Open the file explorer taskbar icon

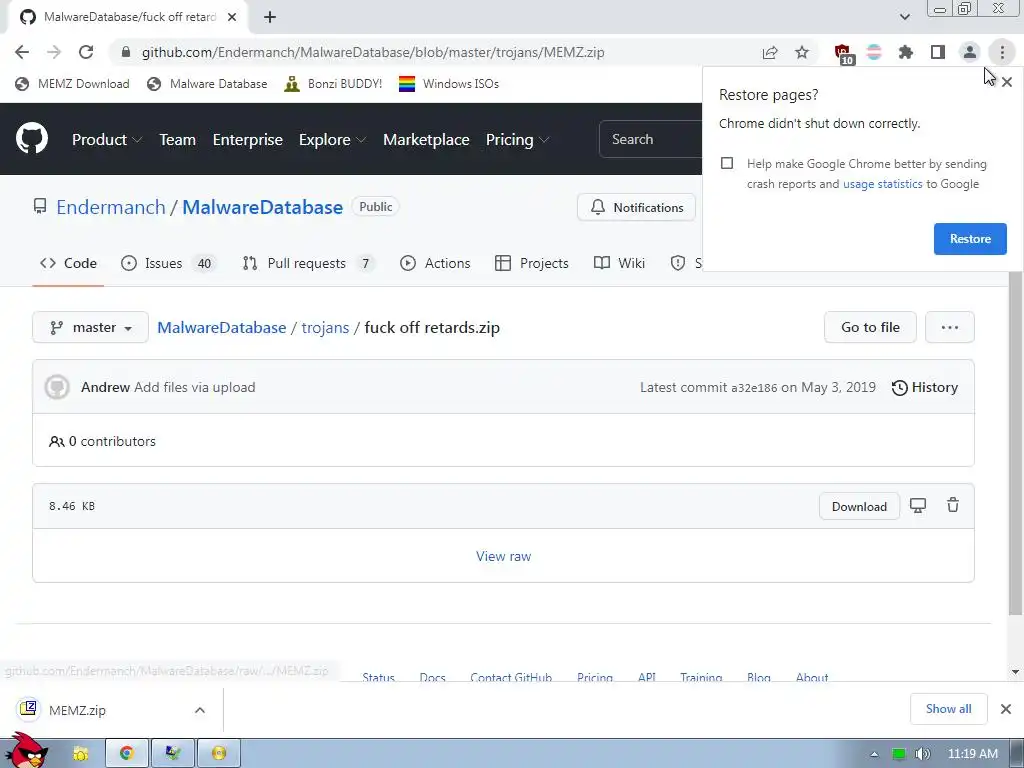pos(80,754)
